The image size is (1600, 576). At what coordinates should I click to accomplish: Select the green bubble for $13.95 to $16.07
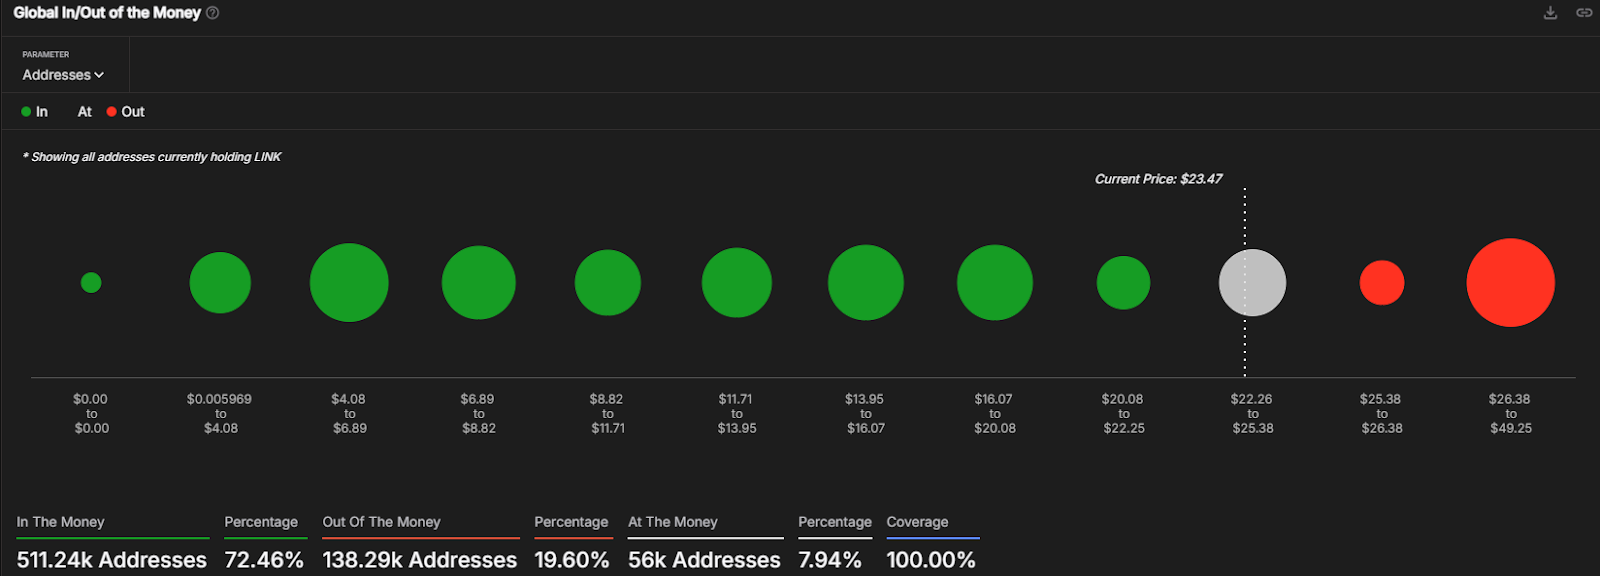(x=866, y=283)
